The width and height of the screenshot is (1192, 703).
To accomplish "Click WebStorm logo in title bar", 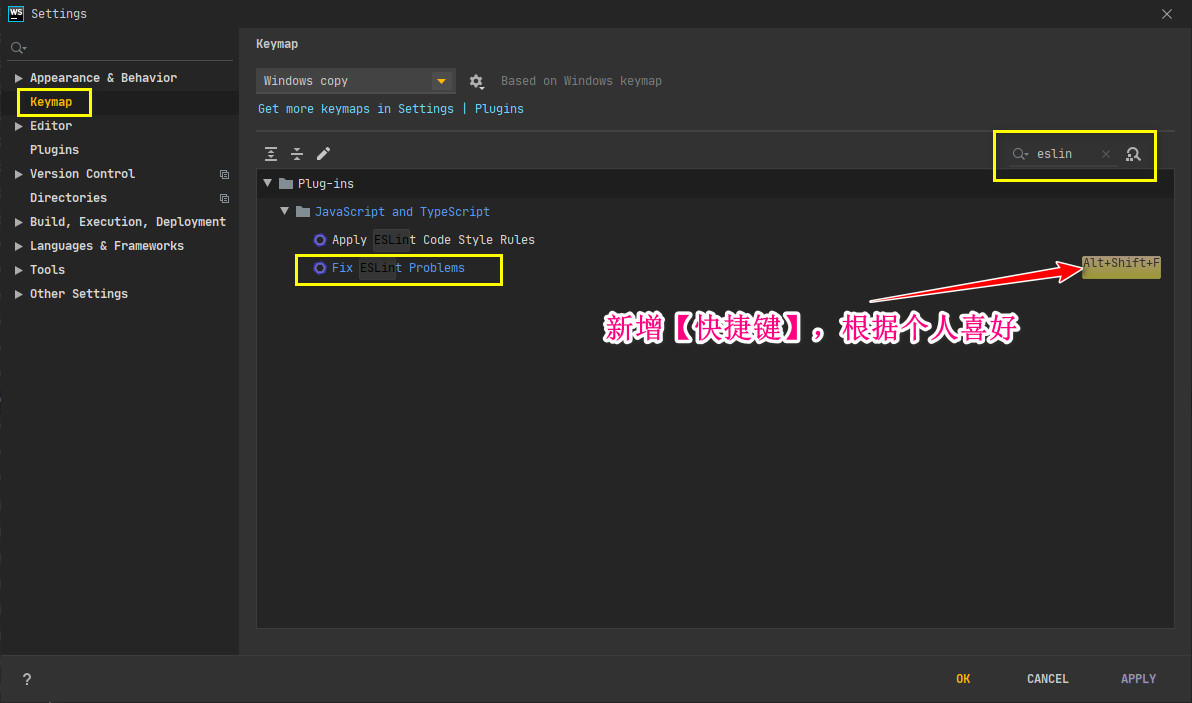I will coord(15,14).
